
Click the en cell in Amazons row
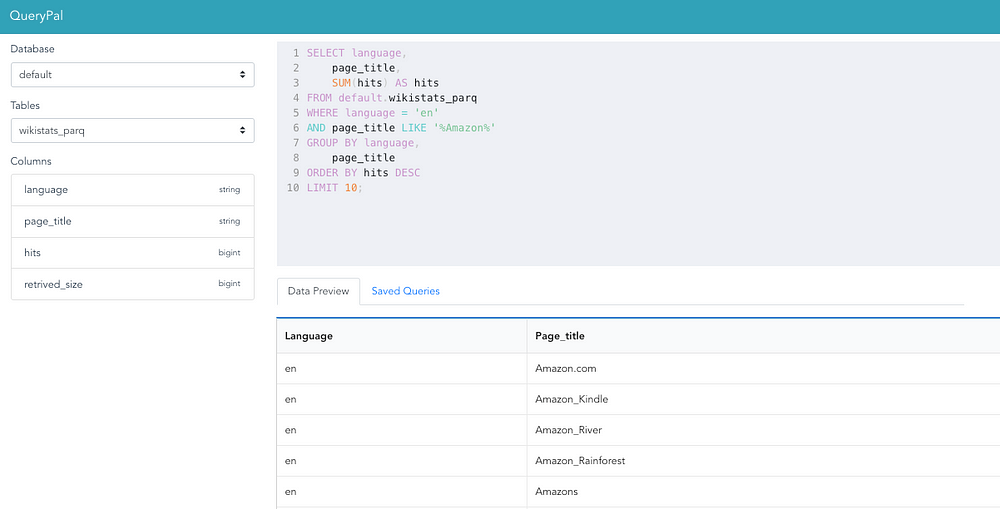pyautogui.click(x=402, y=491)
